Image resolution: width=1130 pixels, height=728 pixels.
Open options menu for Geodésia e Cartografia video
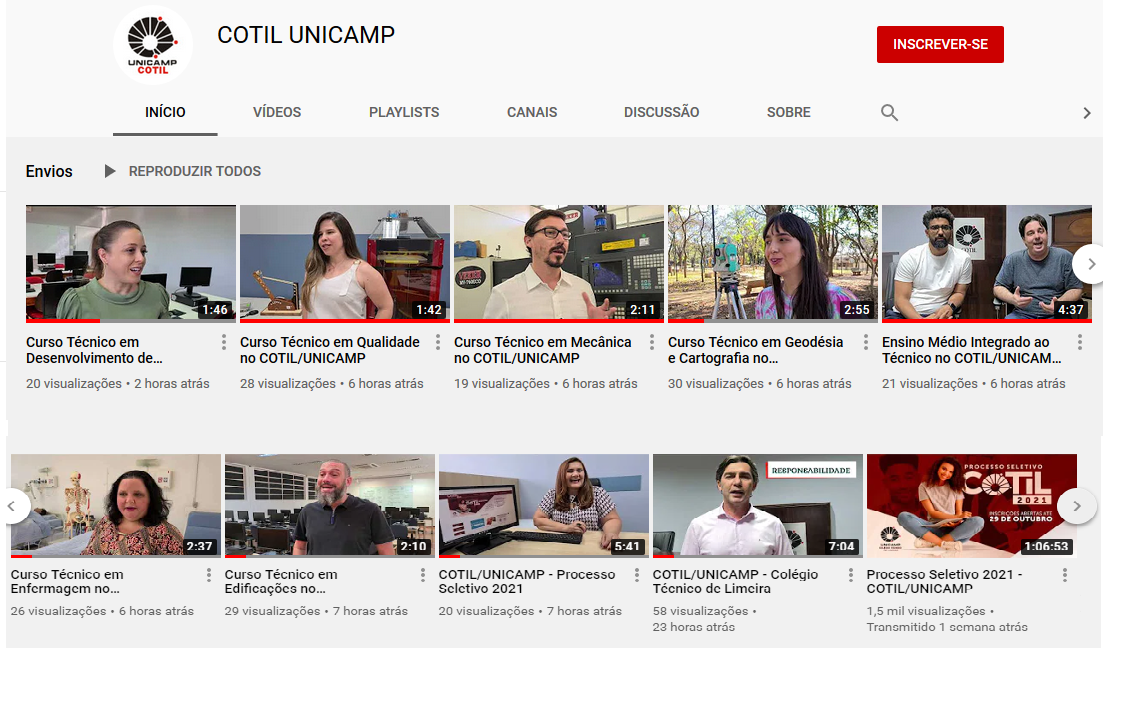click(866, 342)
